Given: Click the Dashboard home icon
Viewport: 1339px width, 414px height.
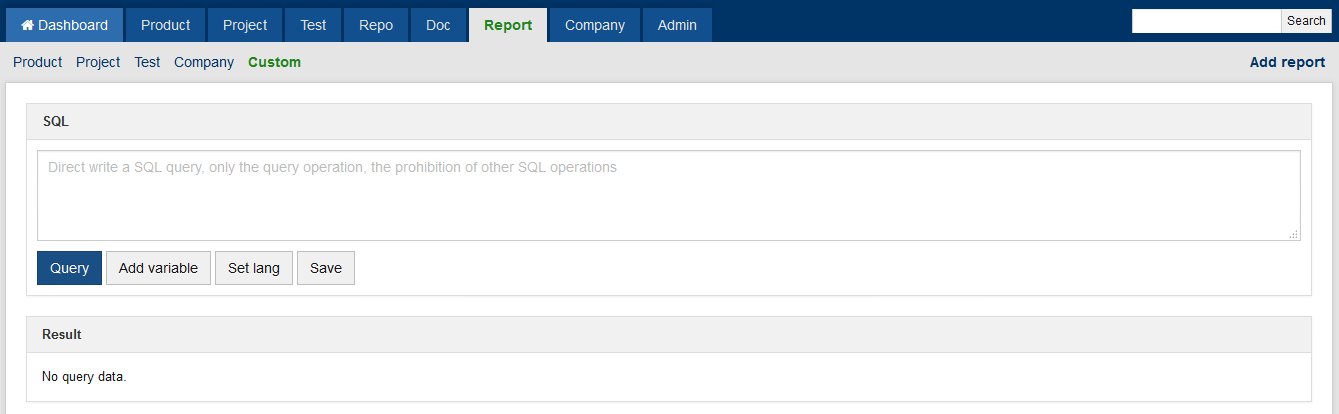Looking at the screenshot, I should click(x=28, y=25).
